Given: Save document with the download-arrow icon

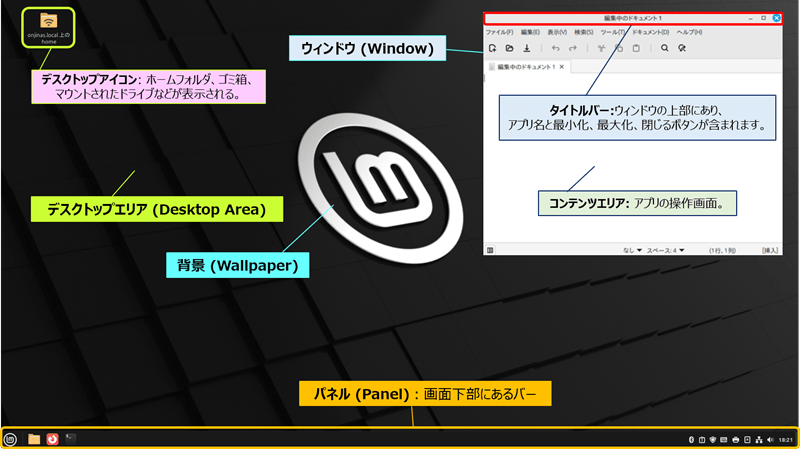Looking at the screenshot, I should pos(527,48).
